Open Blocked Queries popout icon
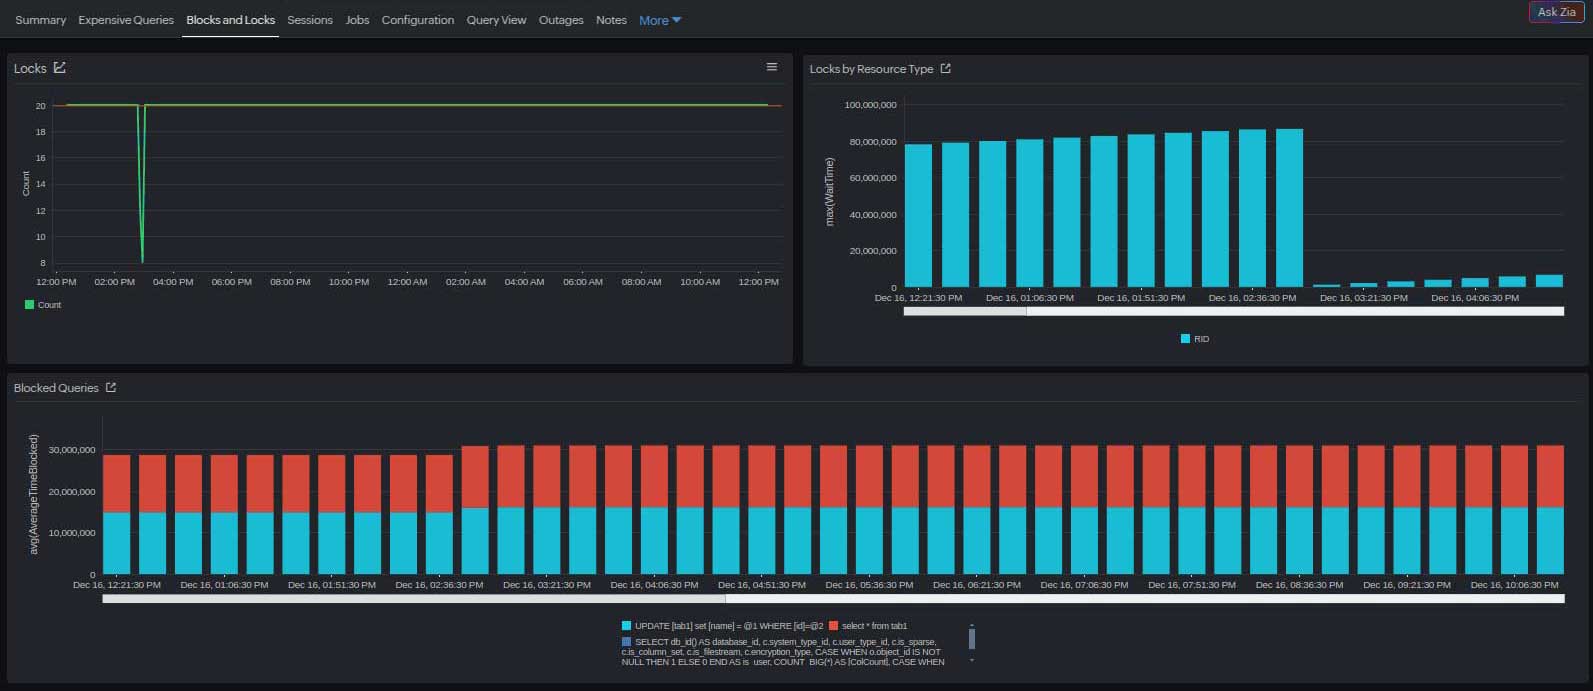The width and height of the screenshot is (1593, 691). tap(111, 388)
